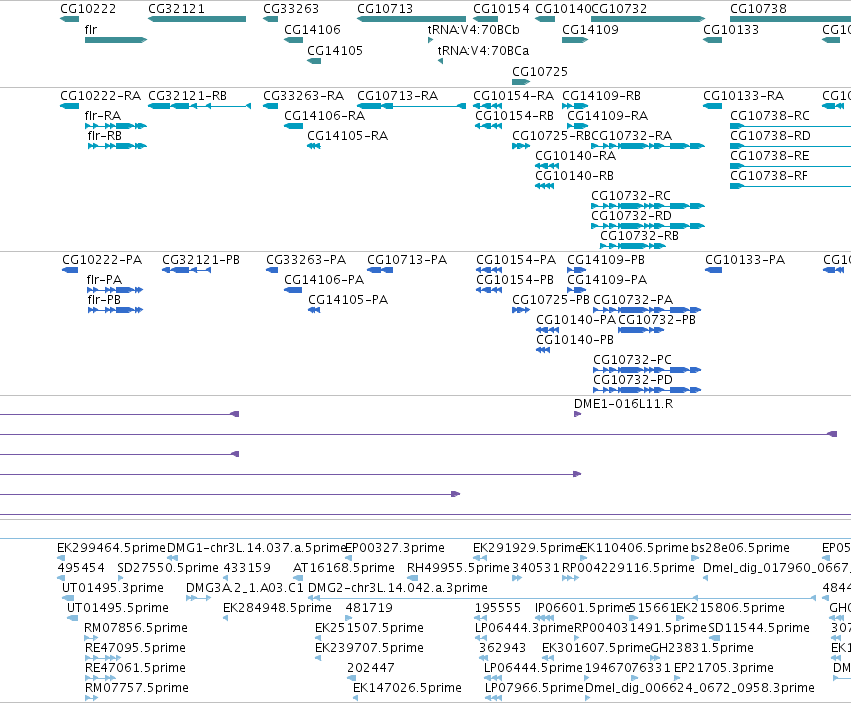Select transcript CG10738-RC
851x703 pixels.
coord(770,116)
